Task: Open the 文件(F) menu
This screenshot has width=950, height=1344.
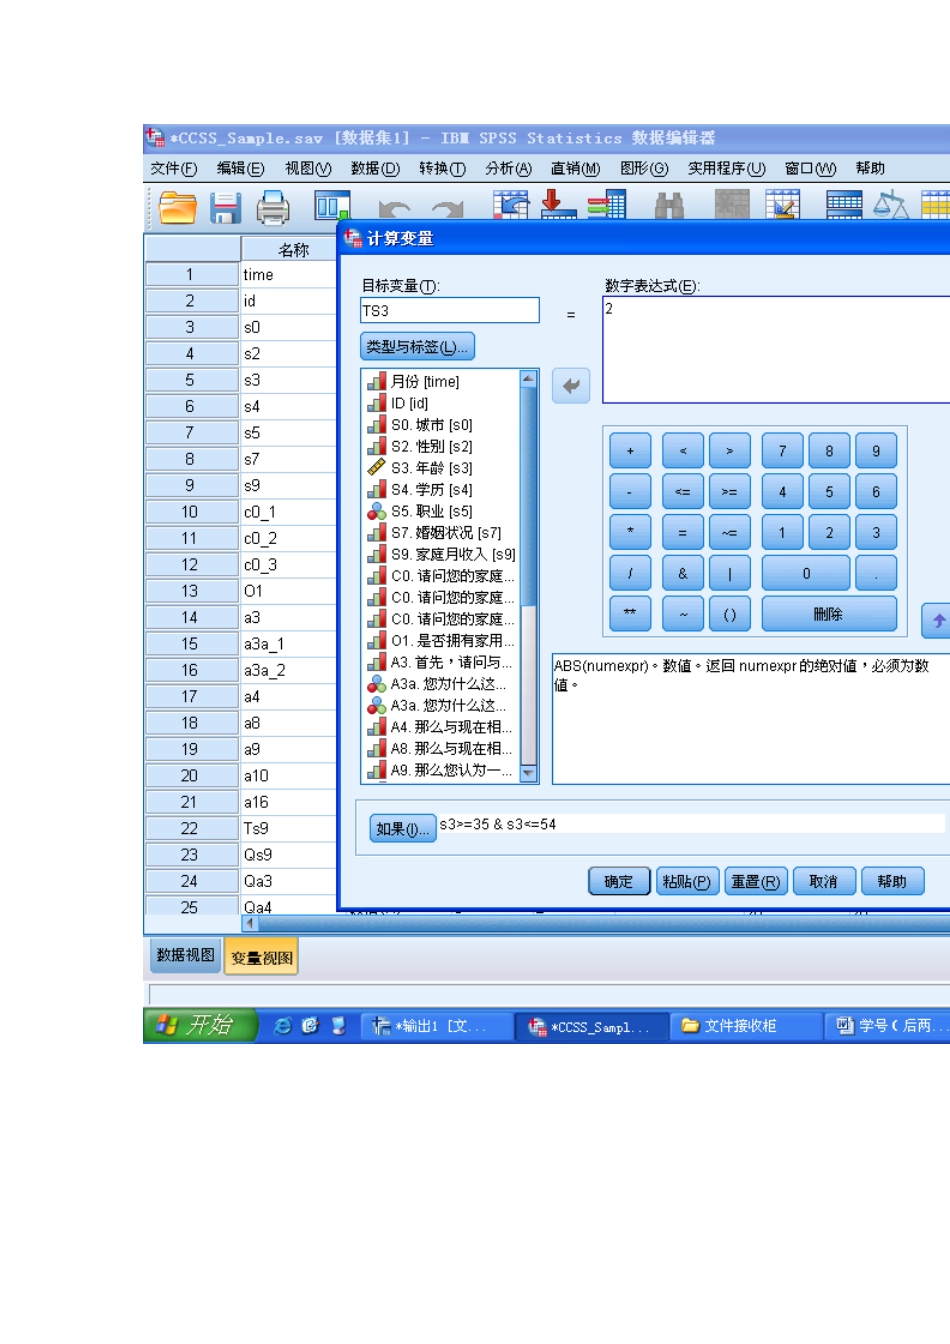Action: pos(174,168)
